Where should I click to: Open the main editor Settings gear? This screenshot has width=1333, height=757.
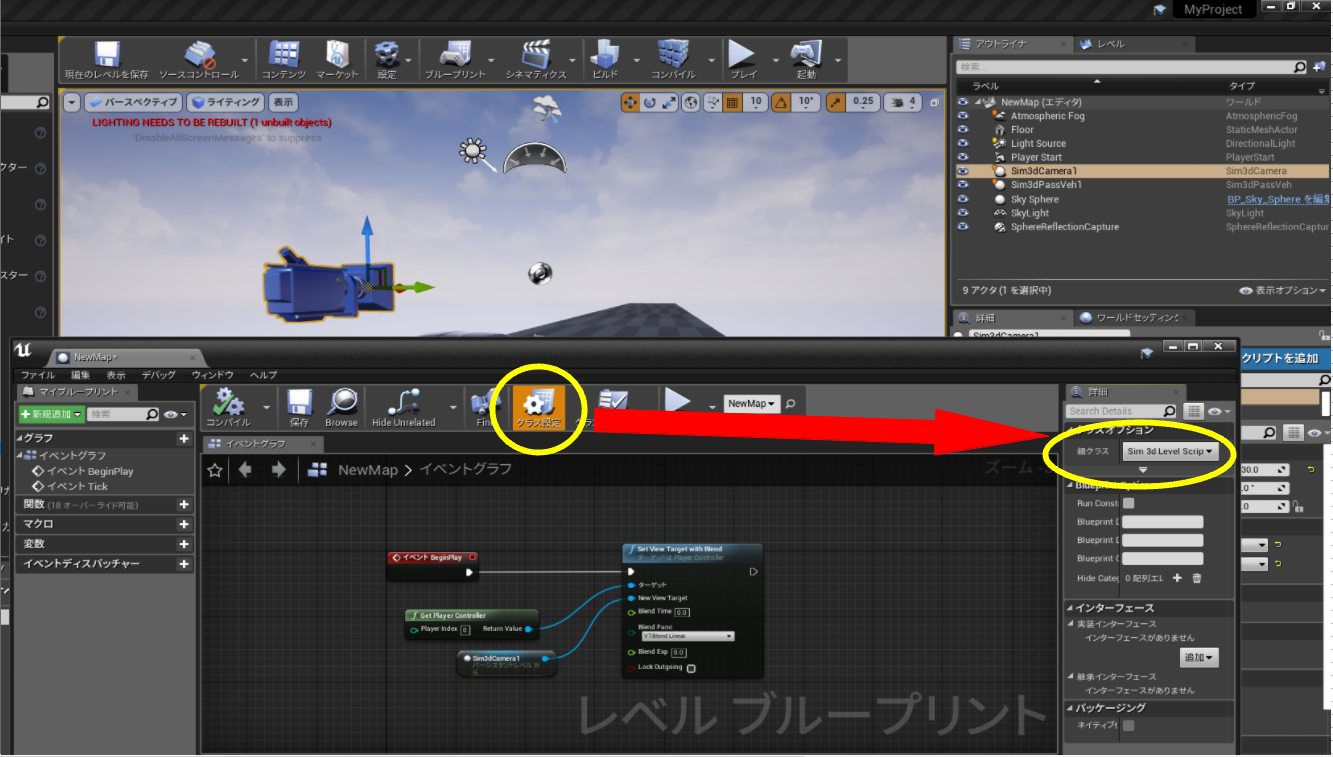(x=387, y=60)
